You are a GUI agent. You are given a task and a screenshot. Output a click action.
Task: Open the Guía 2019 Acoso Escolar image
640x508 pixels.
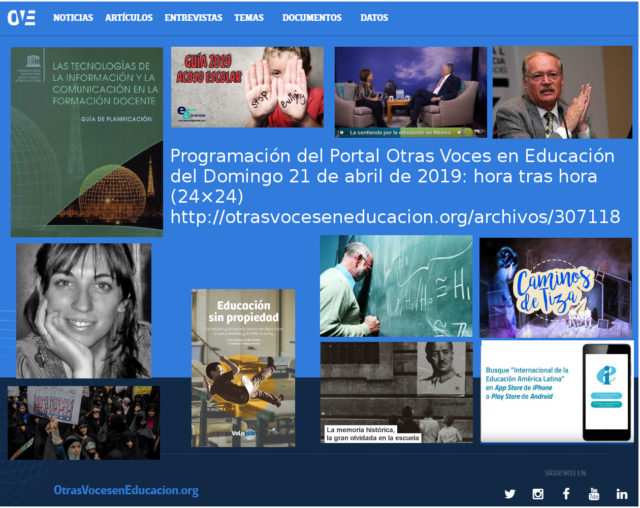247,87
